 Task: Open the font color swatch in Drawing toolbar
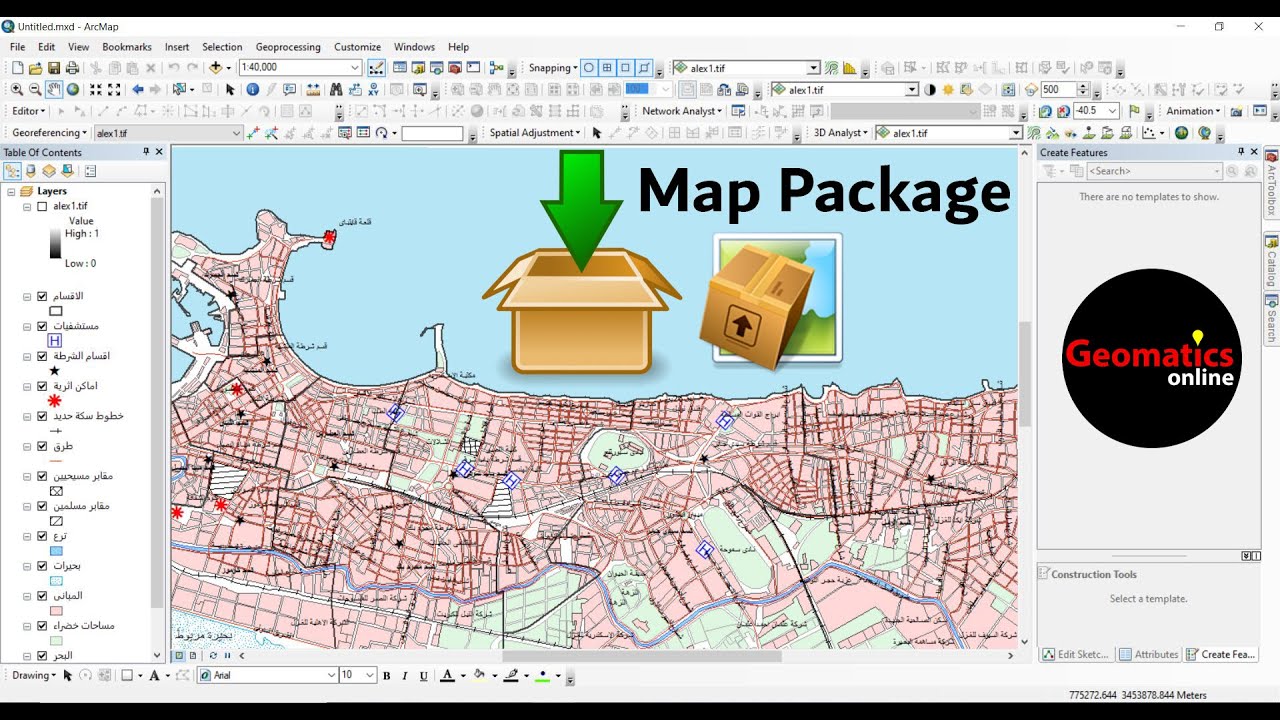447,676
